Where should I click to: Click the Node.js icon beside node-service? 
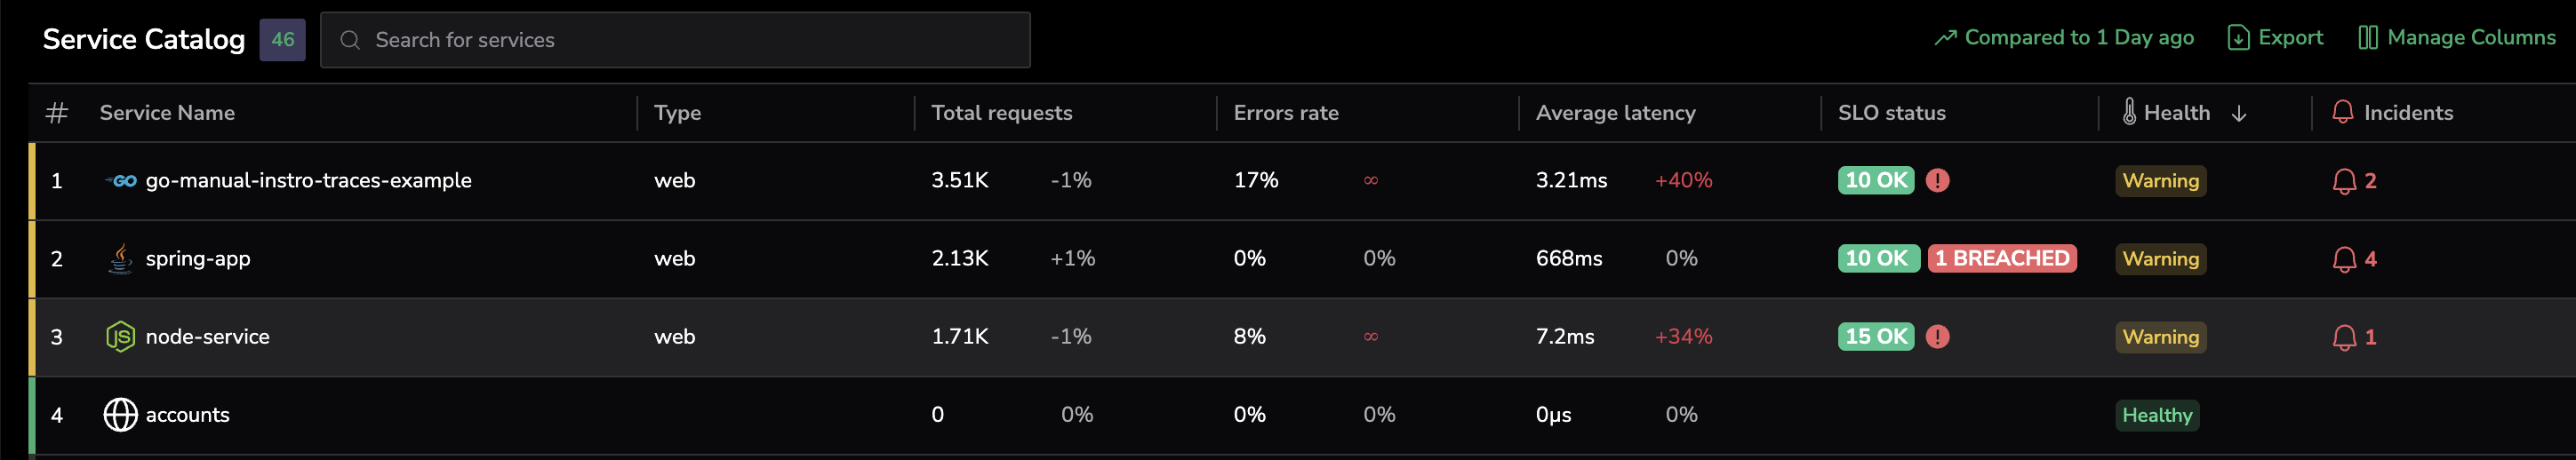click(120, 337)
